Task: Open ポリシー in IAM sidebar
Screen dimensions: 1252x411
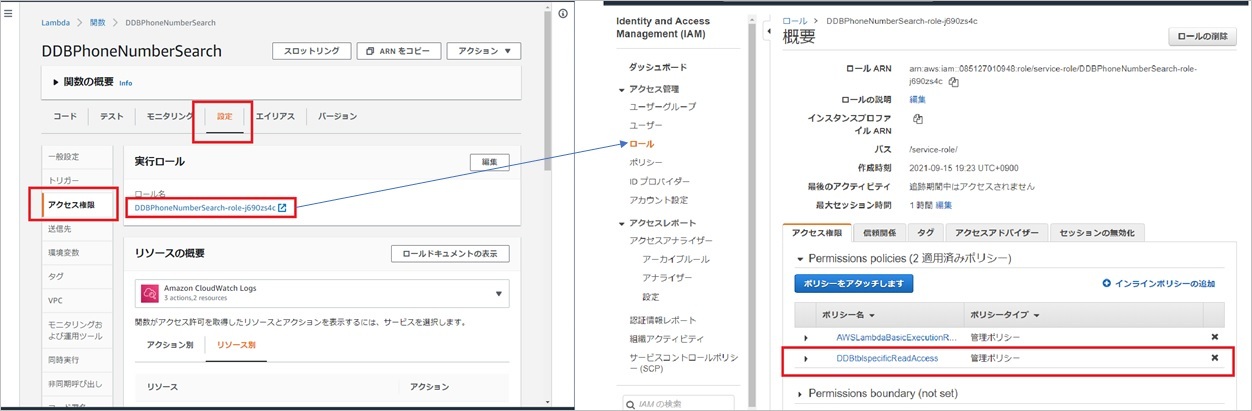Action: [645, 161]
